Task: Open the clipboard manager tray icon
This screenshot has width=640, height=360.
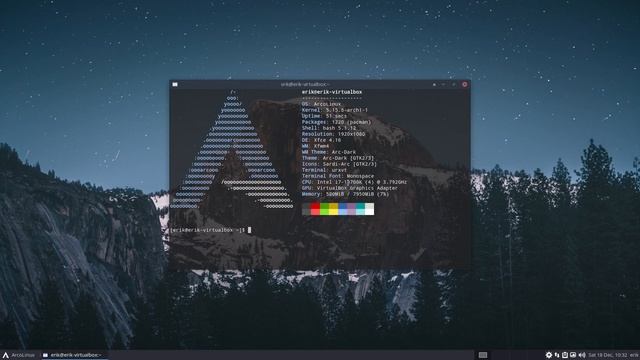Action: click(565, 355)
